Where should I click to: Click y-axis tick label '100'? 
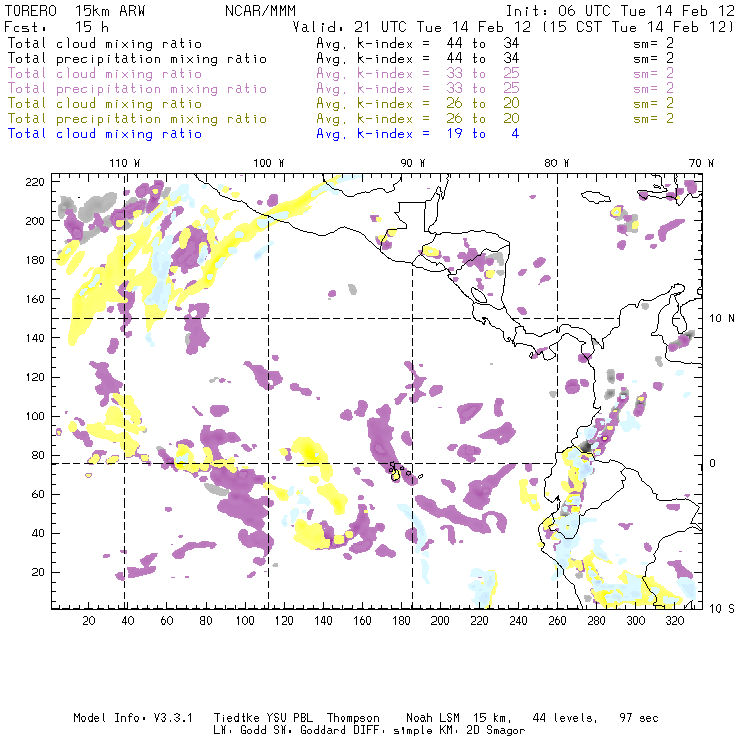pos(35,416)
